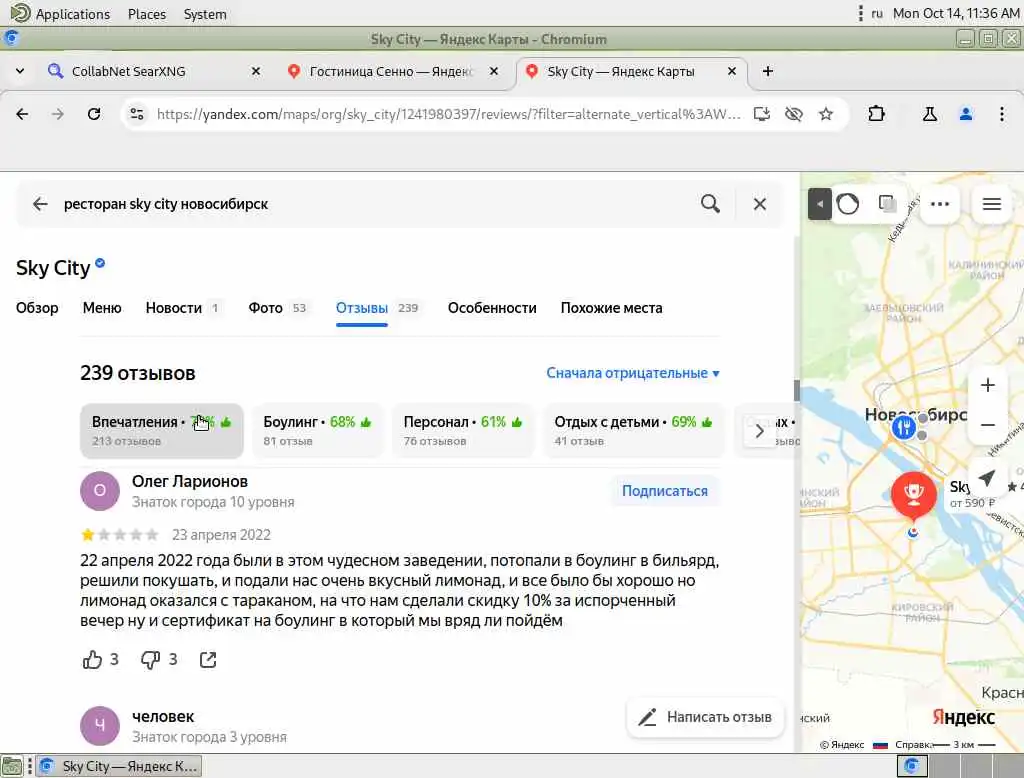
Task: Toggle the traffic layer circle icon on map
Action: 848,204
